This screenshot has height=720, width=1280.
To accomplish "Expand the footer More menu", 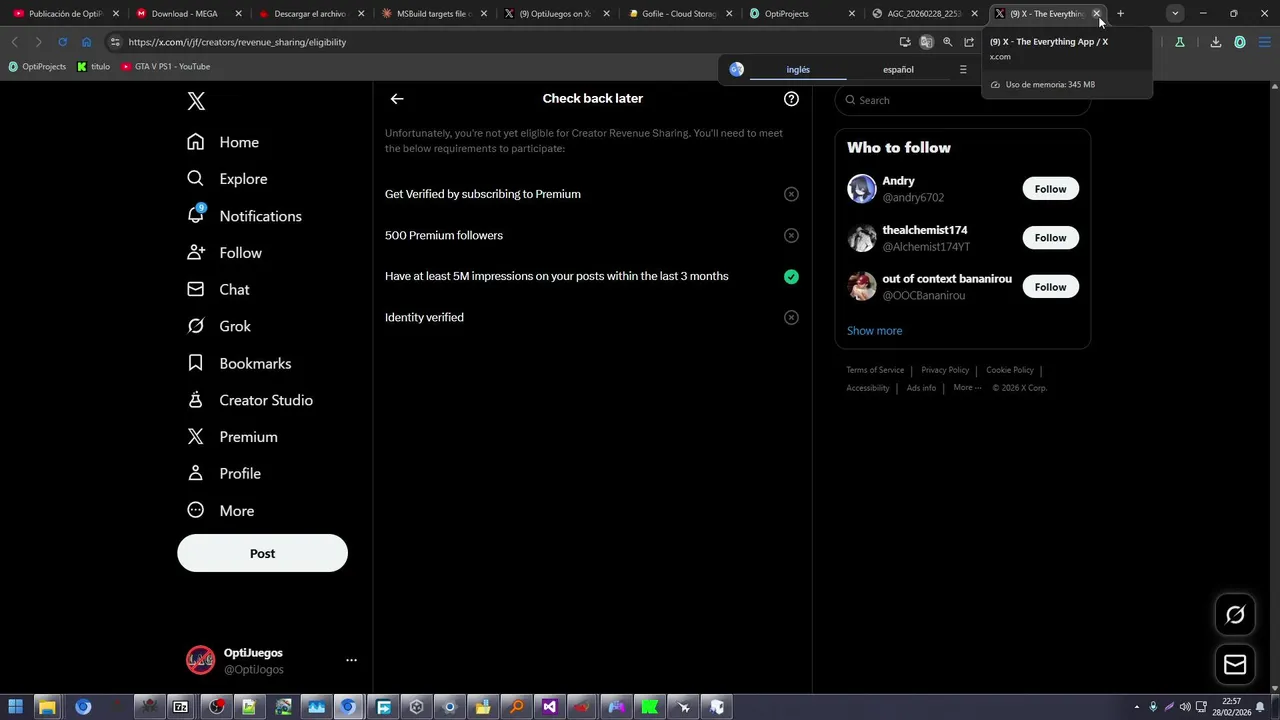I will [x=967, y=388].
